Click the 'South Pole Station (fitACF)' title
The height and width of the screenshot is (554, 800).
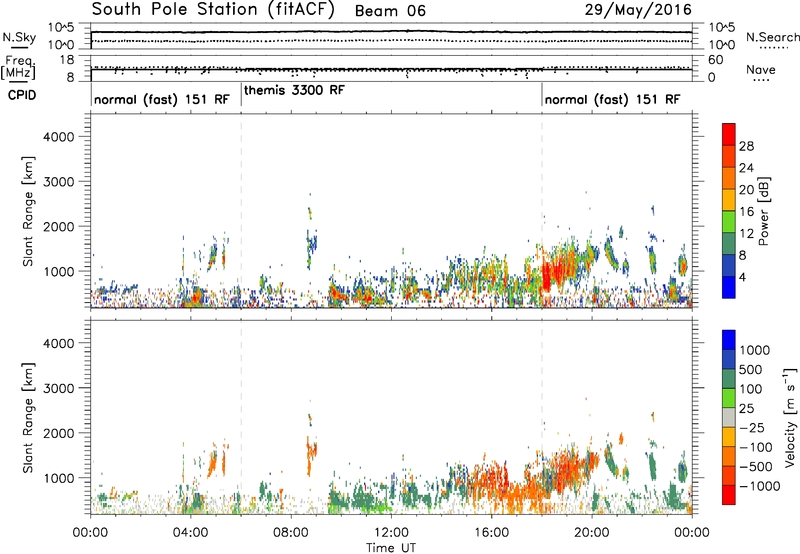pyautogui.click(x=213, y=10)
